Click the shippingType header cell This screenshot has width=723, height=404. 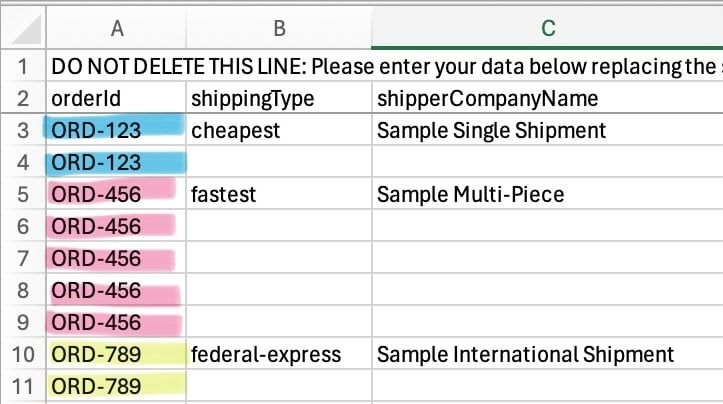coord(277,98)
